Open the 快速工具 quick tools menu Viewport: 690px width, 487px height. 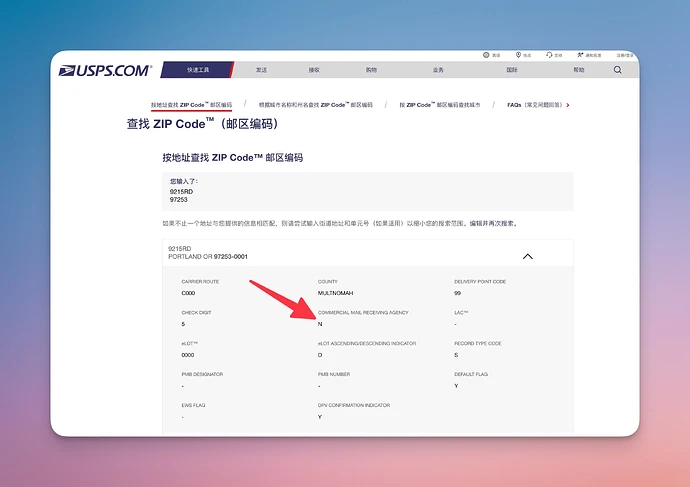click(196, 70)
